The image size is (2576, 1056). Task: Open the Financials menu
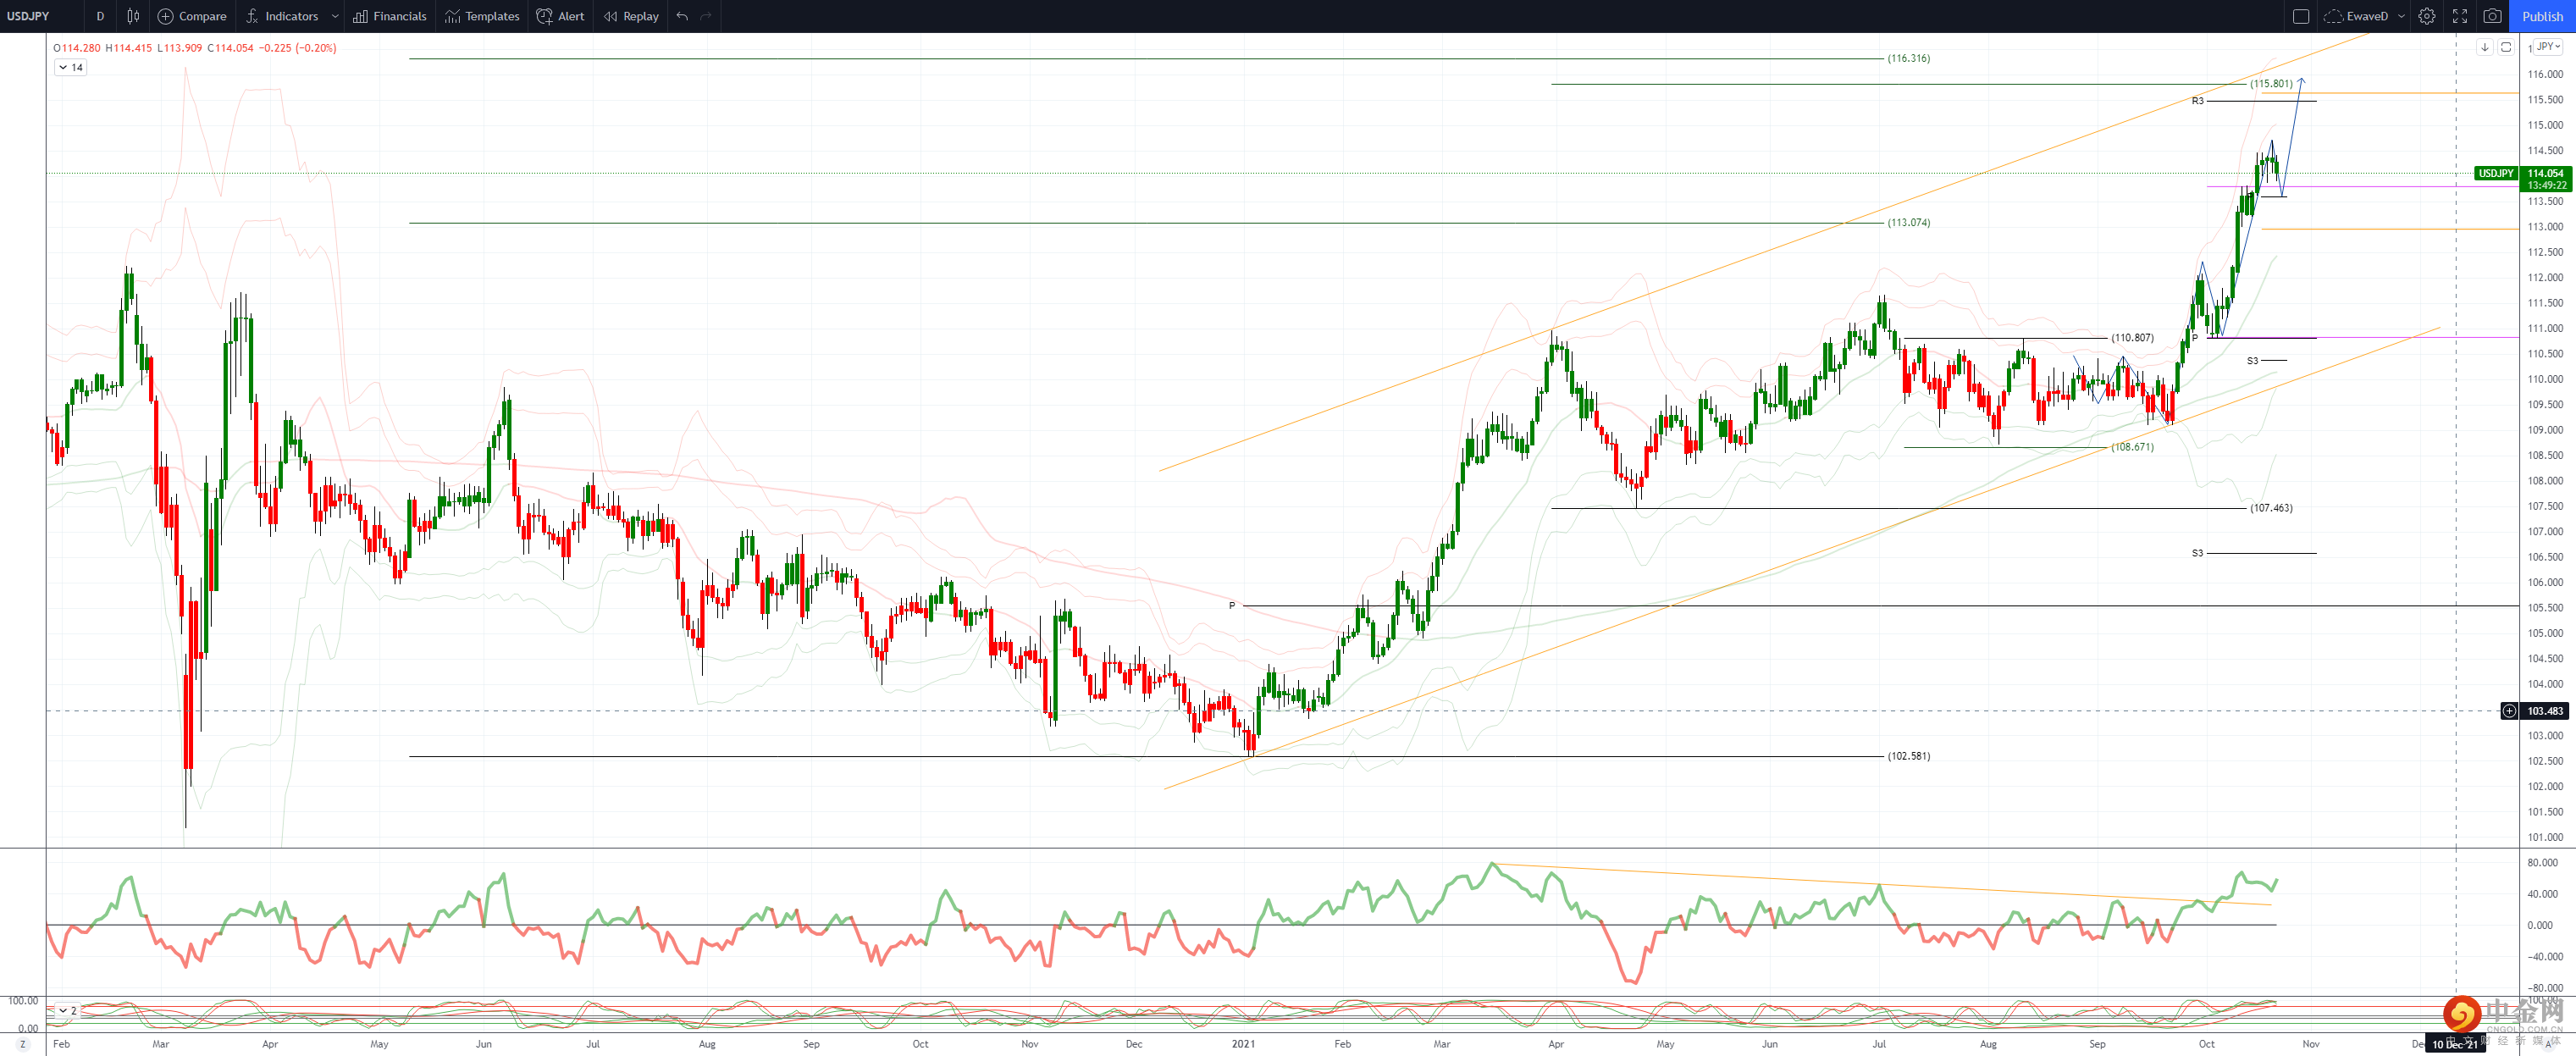tap(389, 16)
